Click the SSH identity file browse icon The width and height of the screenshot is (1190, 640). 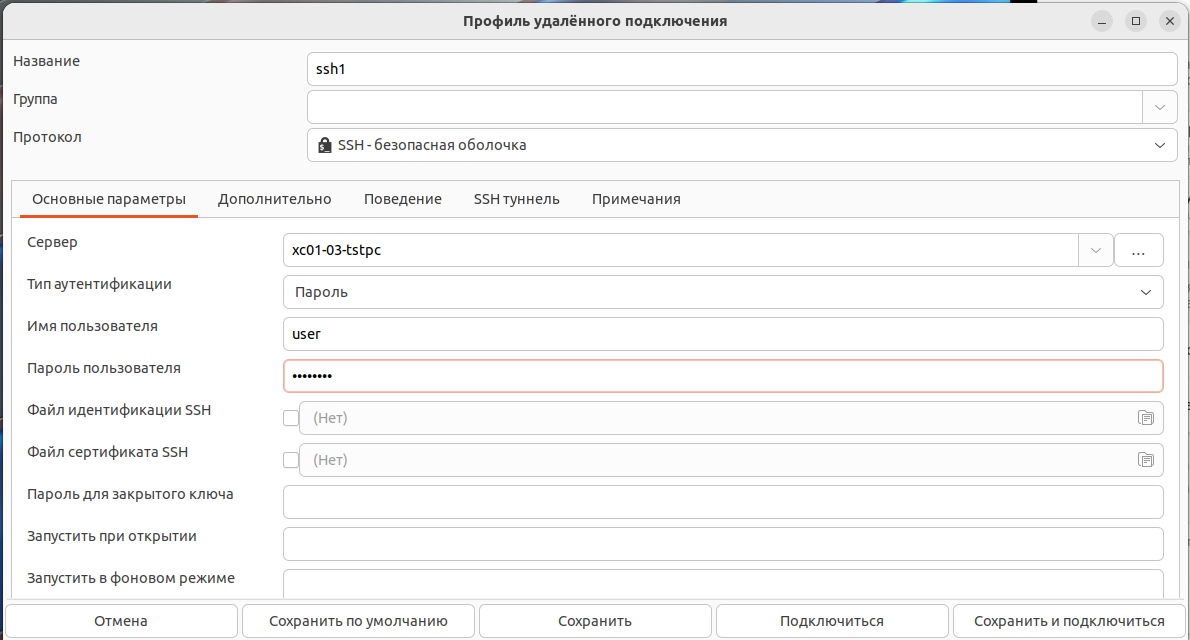[1145, 418]
